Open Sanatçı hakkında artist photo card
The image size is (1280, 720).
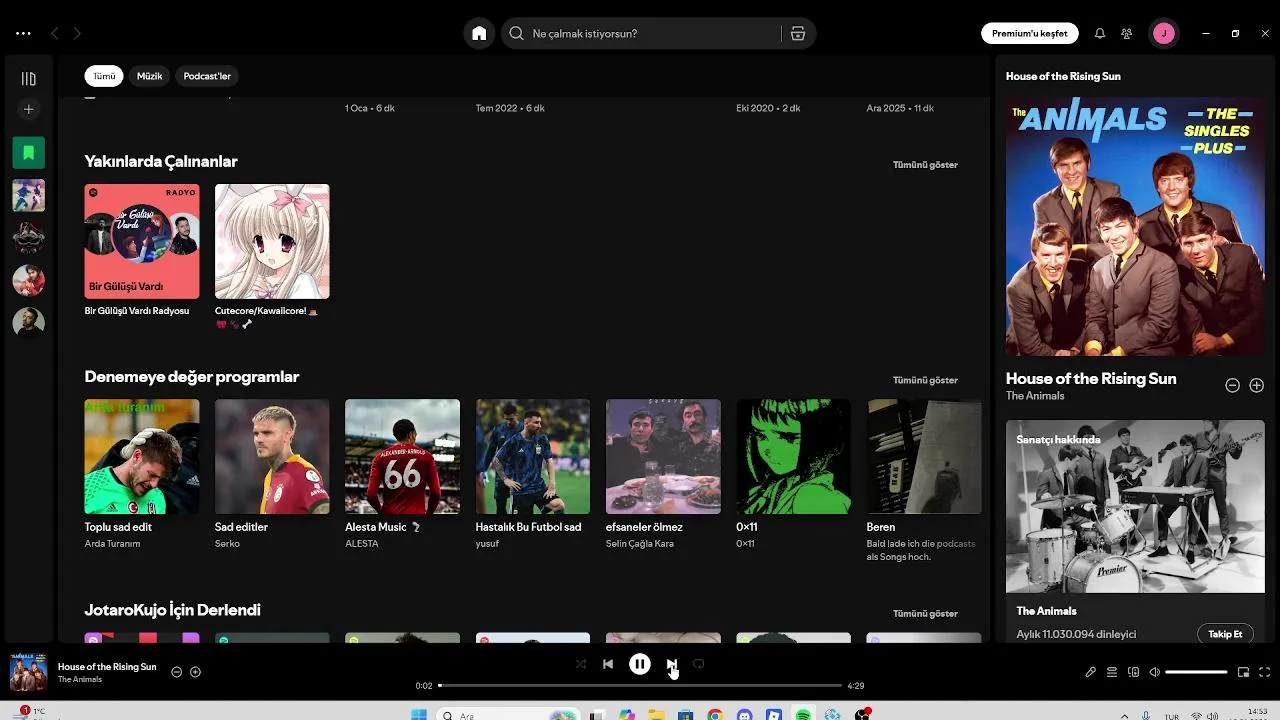pos(1135,506)
